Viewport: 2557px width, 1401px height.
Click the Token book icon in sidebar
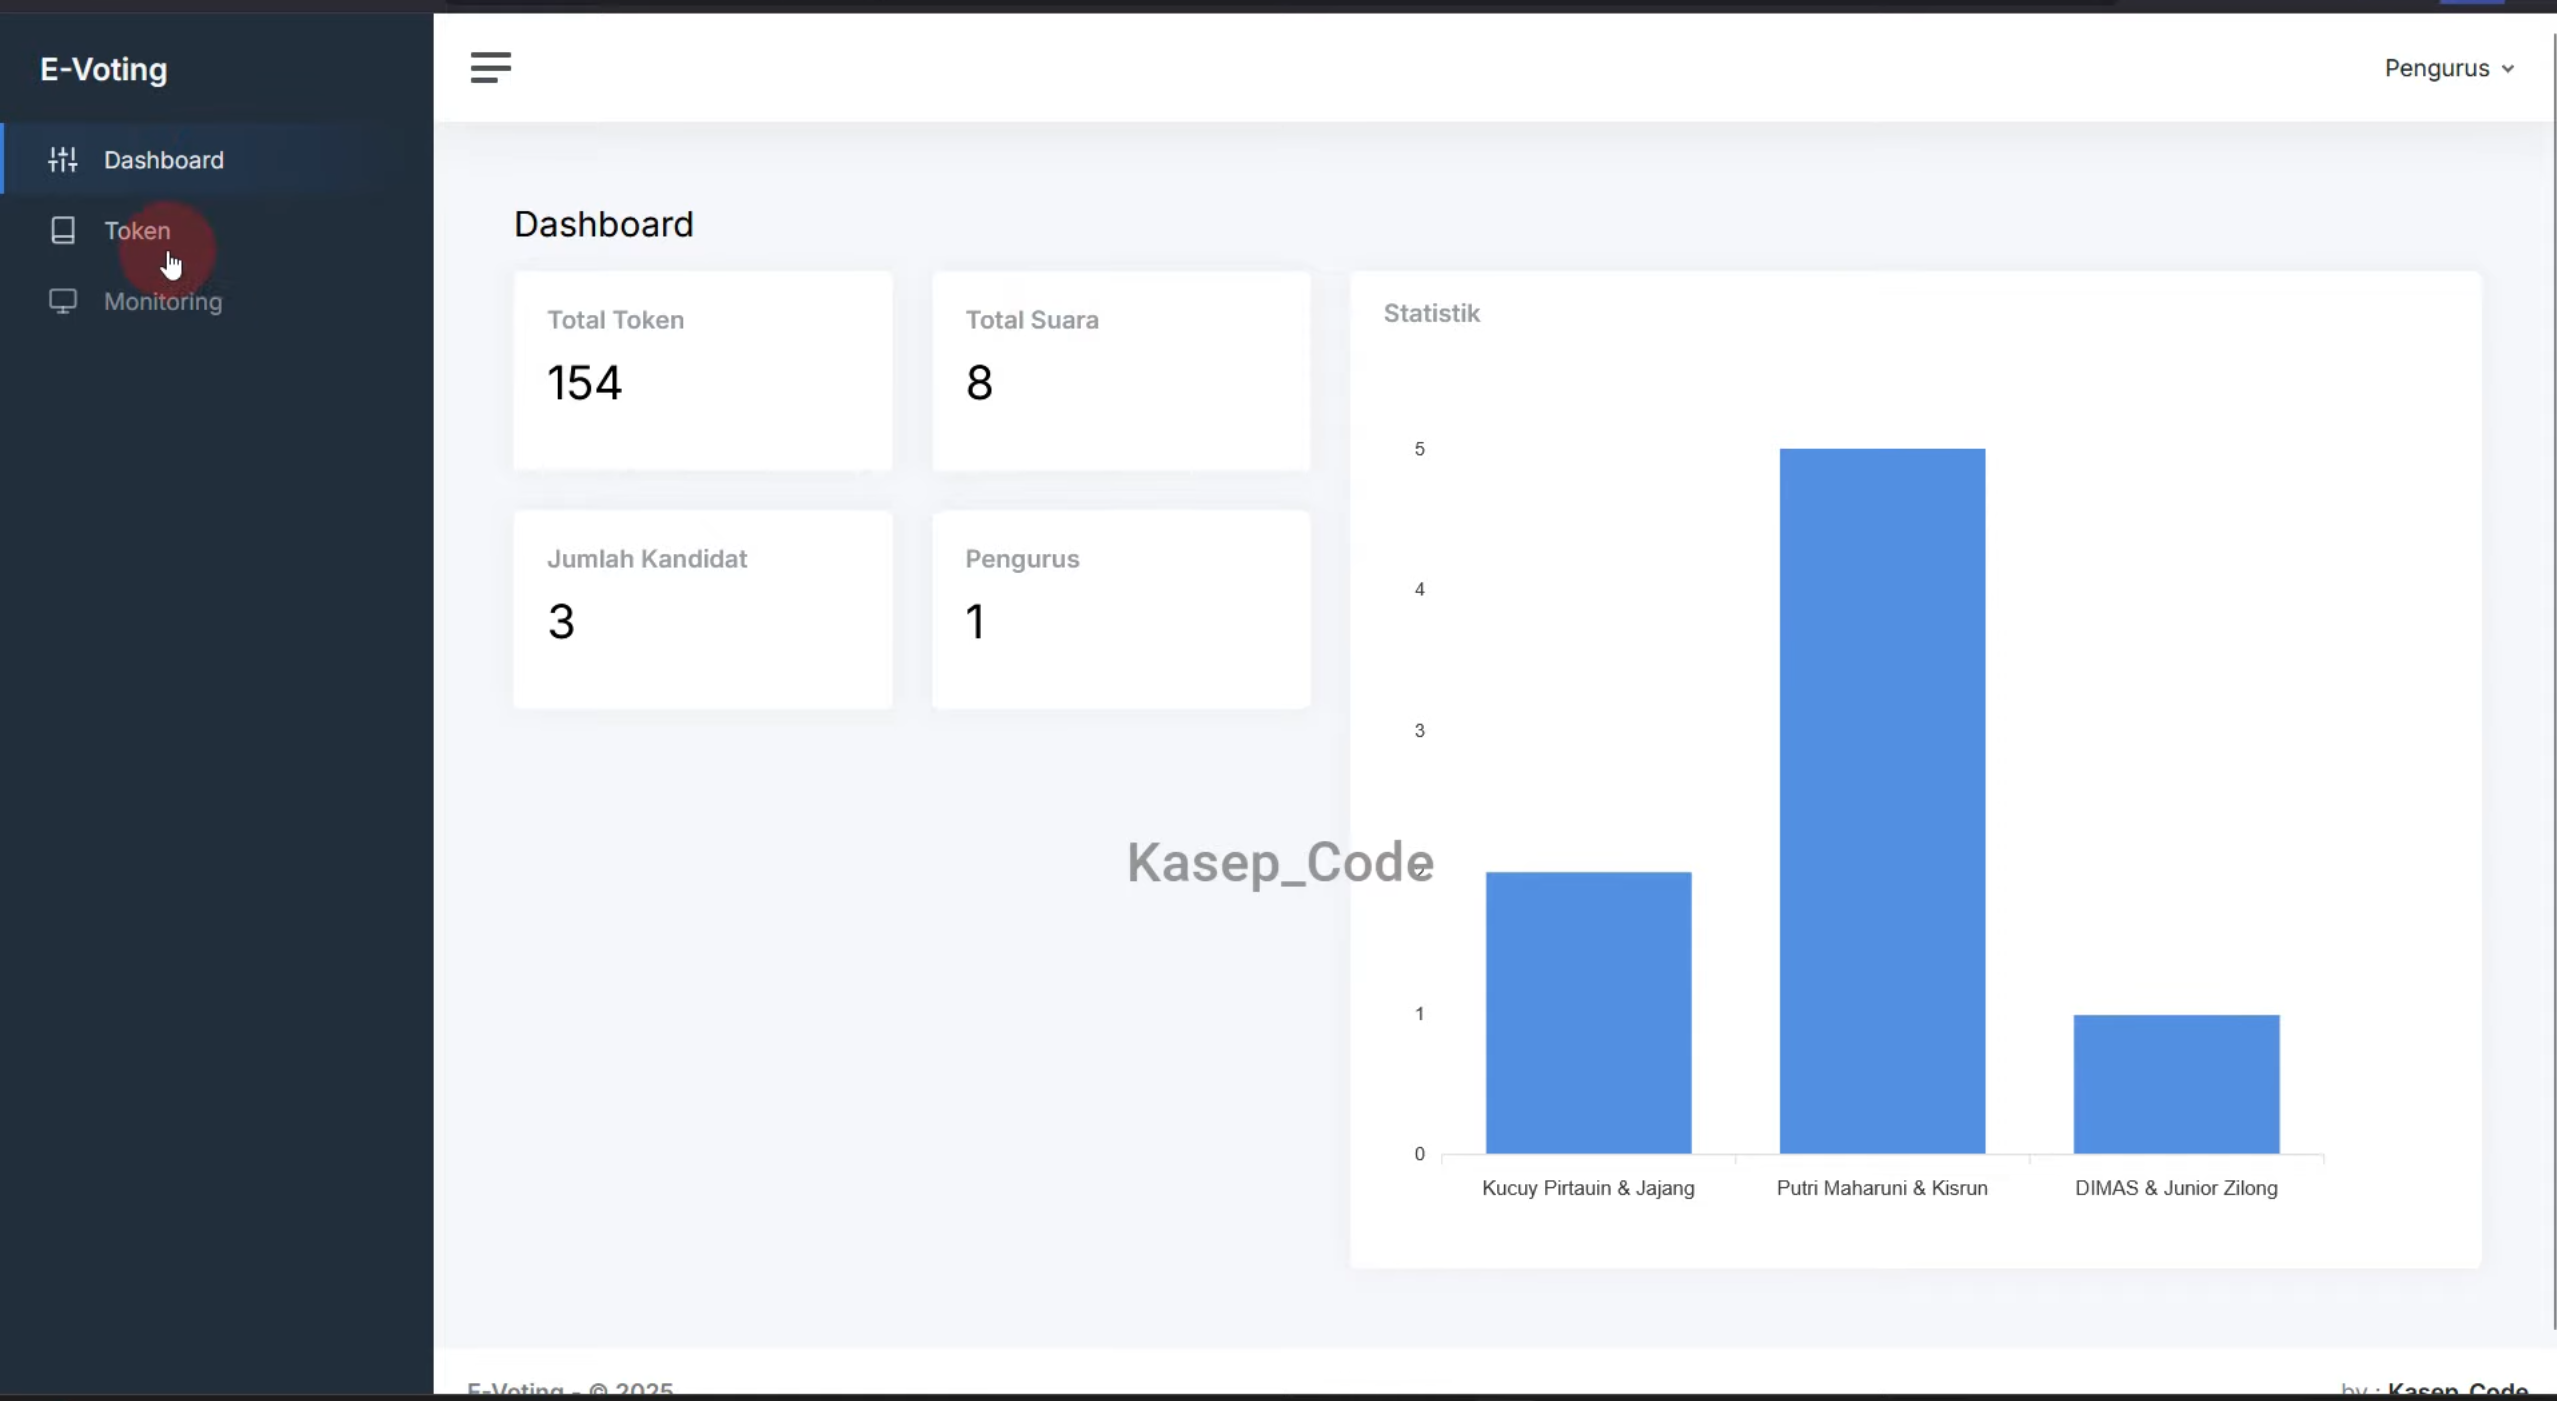click(x=63, y=230)
